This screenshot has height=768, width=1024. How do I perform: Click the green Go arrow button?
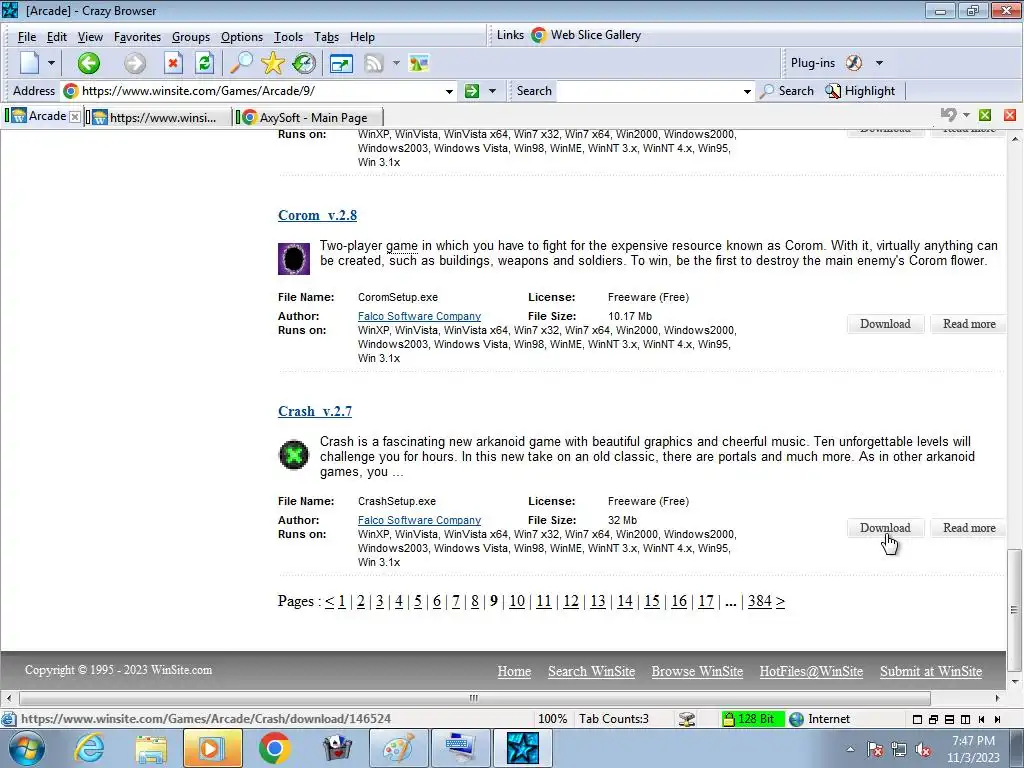click(472, 91)
